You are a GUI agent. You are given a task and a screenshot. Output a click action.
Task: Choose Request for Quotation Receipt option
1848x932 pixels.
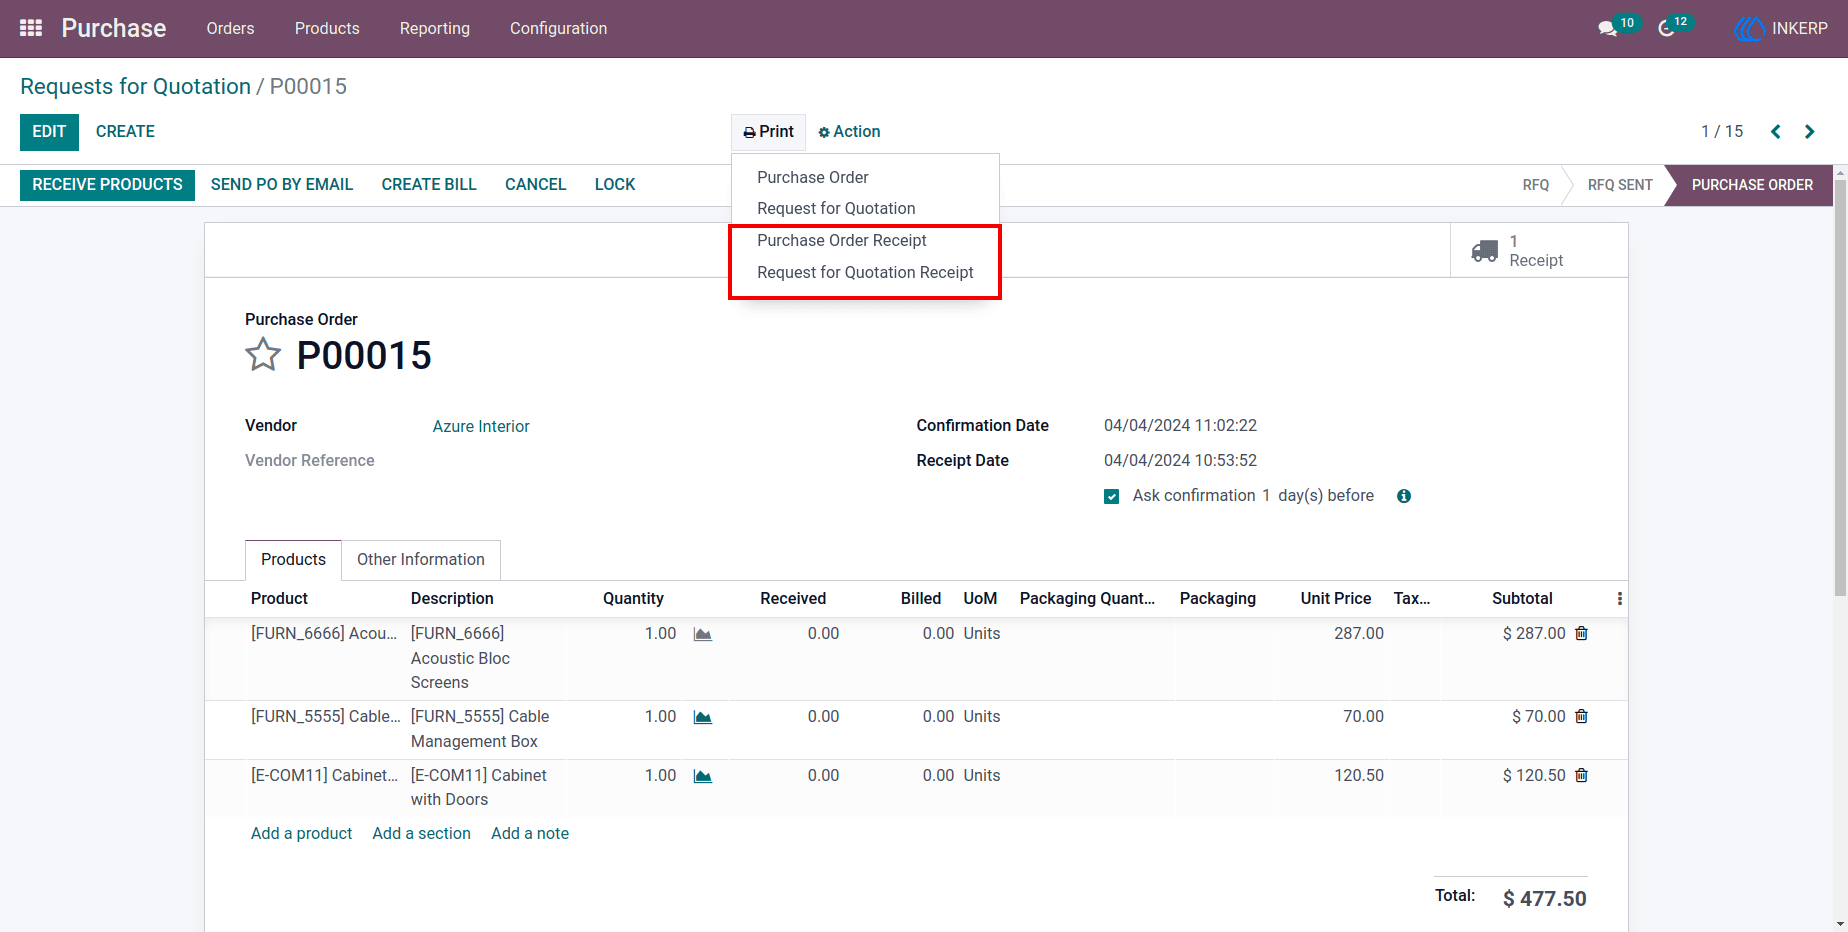pos(865,272)
